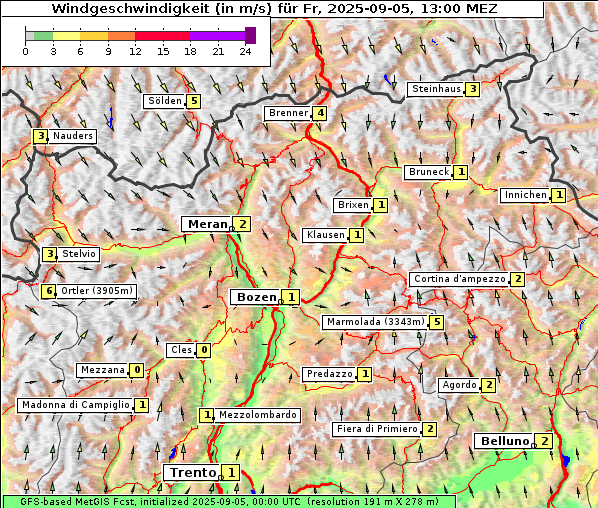Screen dimensions: 598x508
Task: Select the Trento city label
Action: tap(192, 473)
